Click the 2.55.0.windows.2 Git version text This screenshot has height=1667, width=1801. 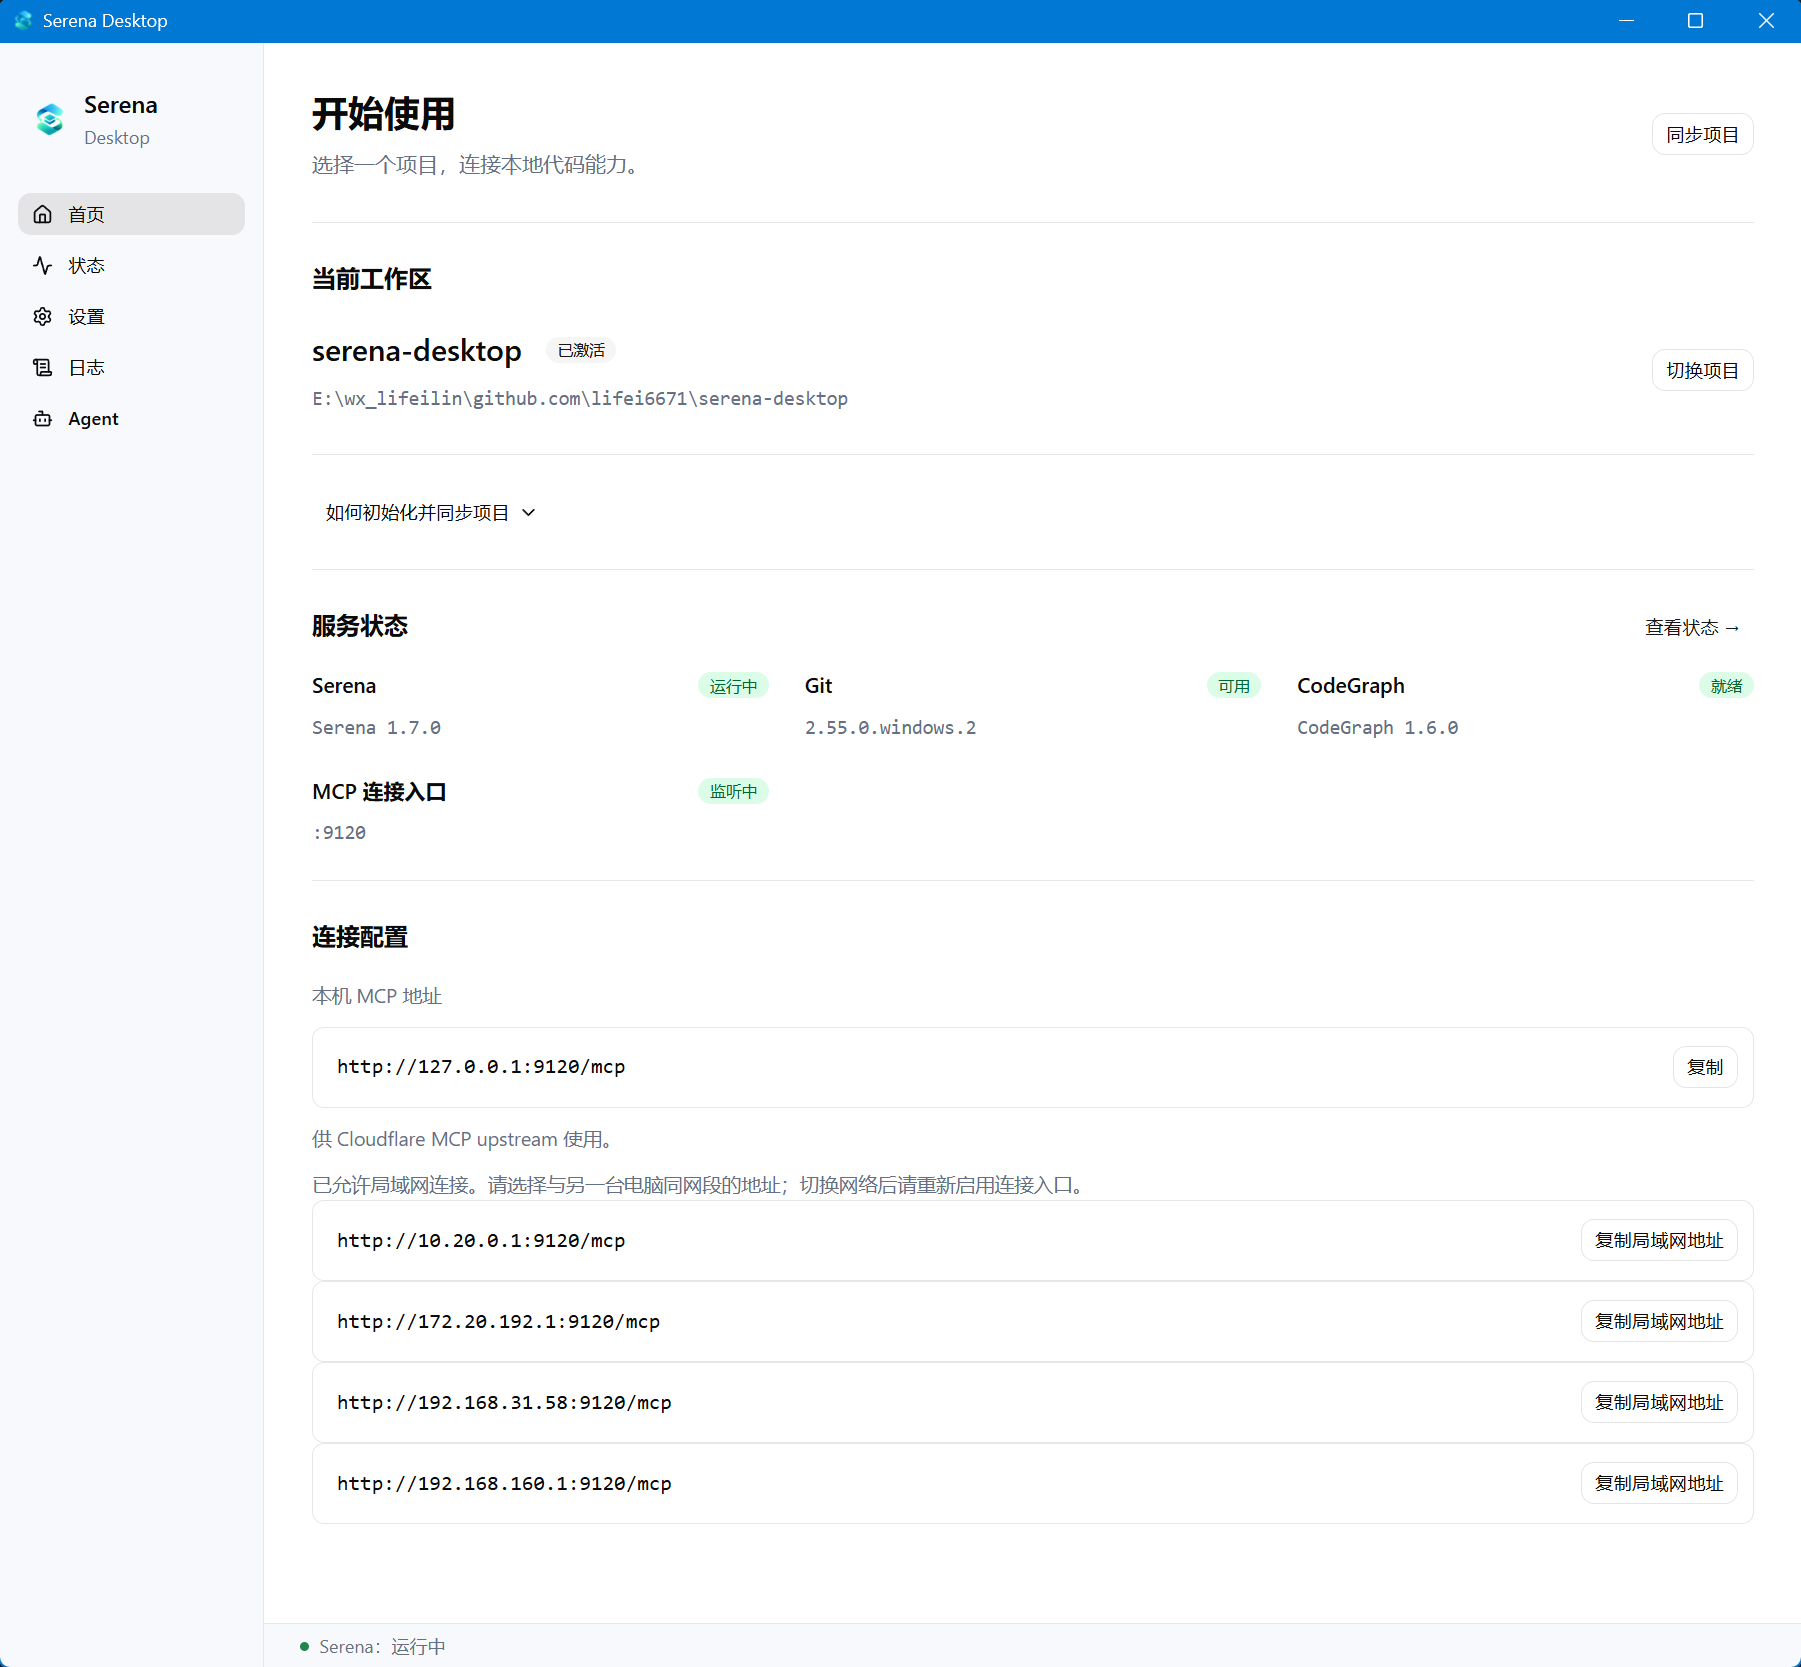[890, 727]
